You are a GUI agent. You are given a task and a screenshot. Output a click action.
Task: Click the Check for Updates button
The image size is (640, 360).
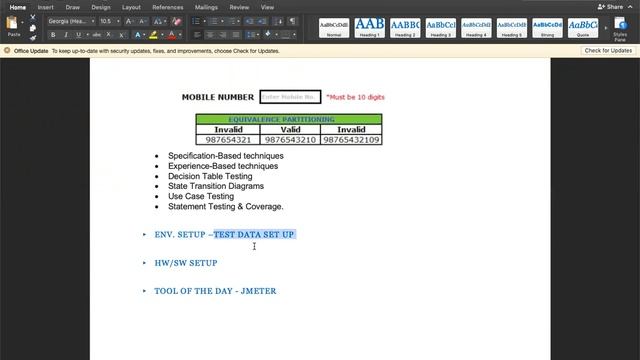coord(608,51)
